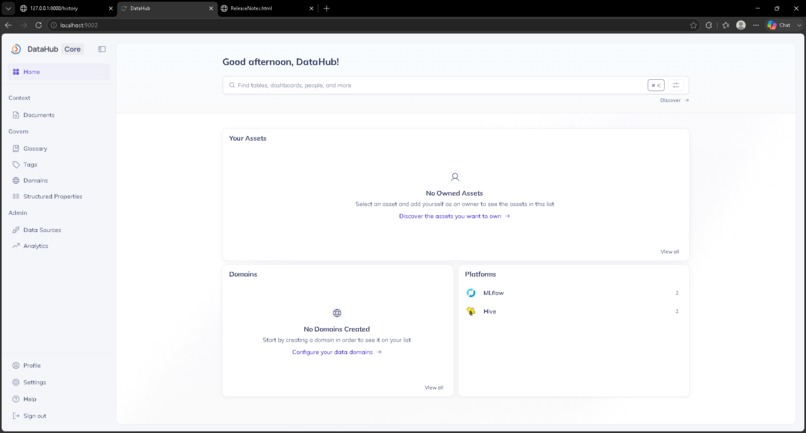Click the browser back arrow

(8, 25)
